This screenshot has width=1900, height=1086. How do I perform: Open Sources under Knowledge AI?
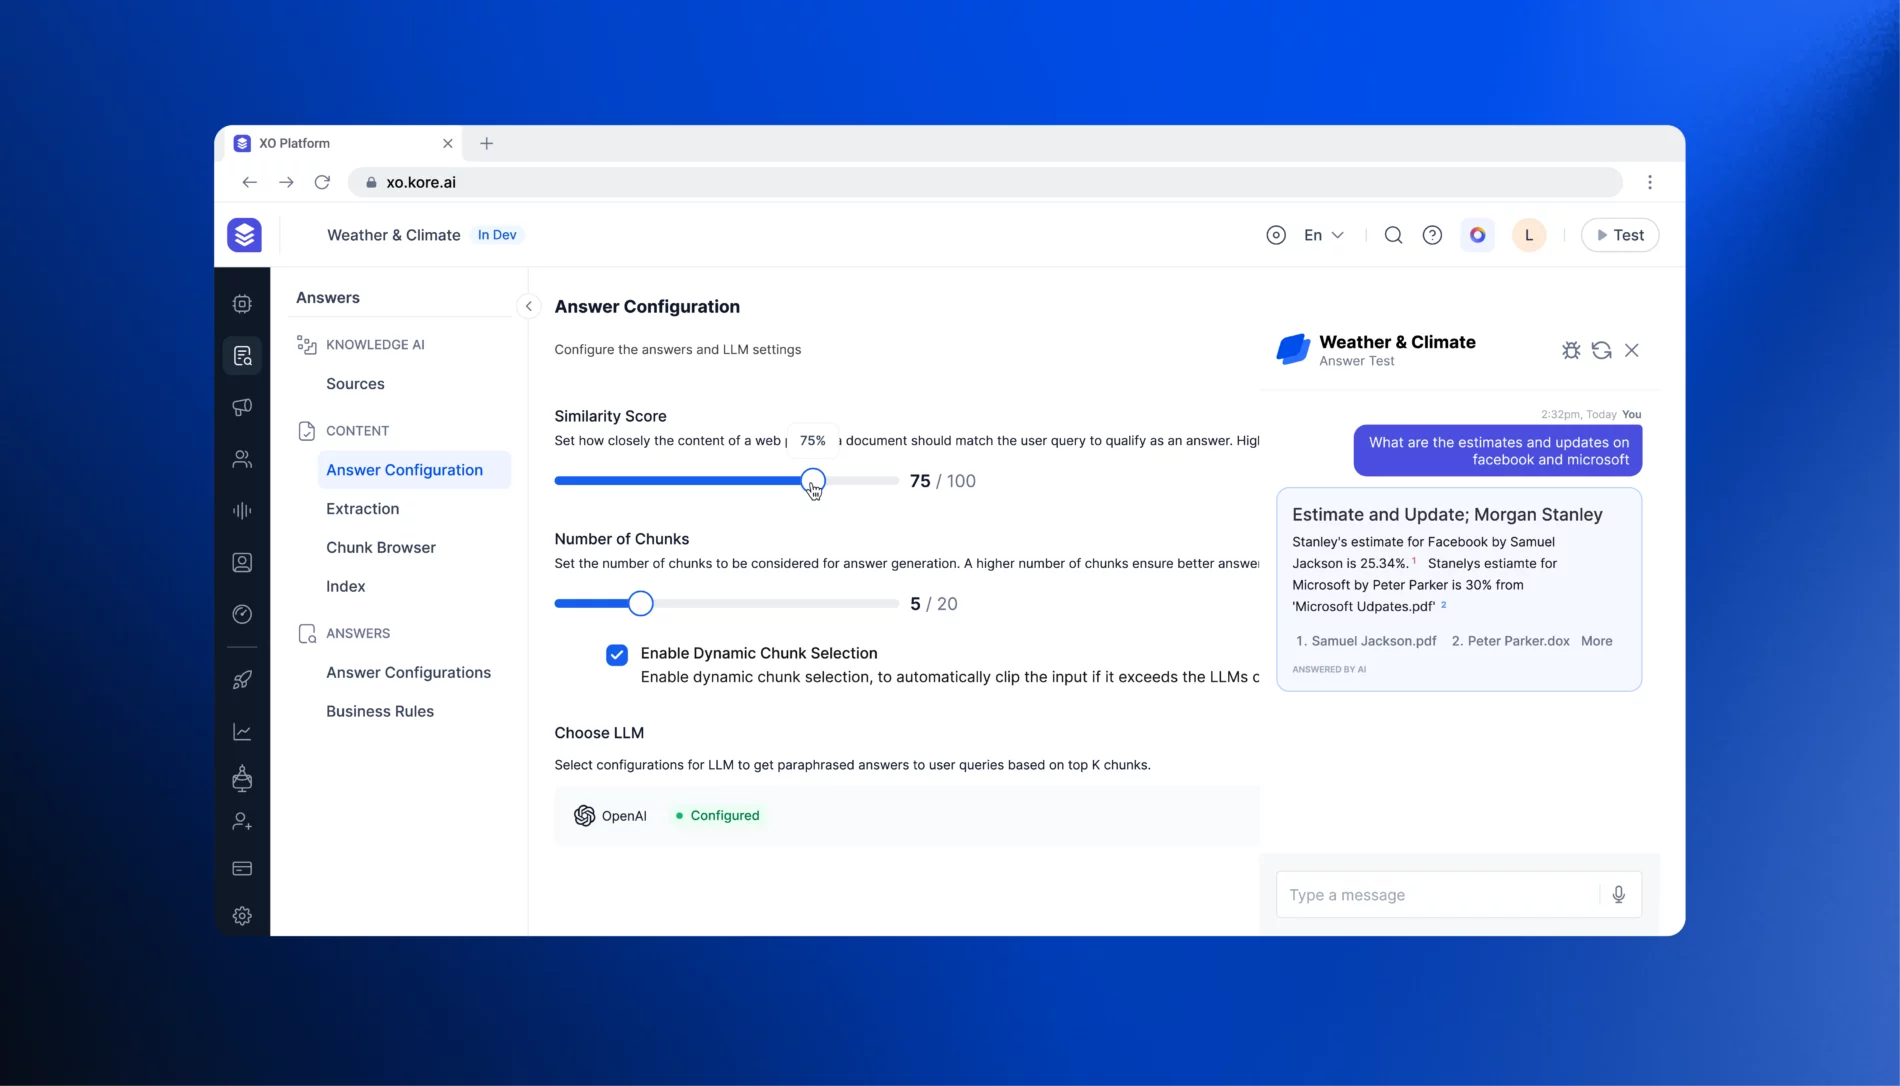[x=355, y=384]
